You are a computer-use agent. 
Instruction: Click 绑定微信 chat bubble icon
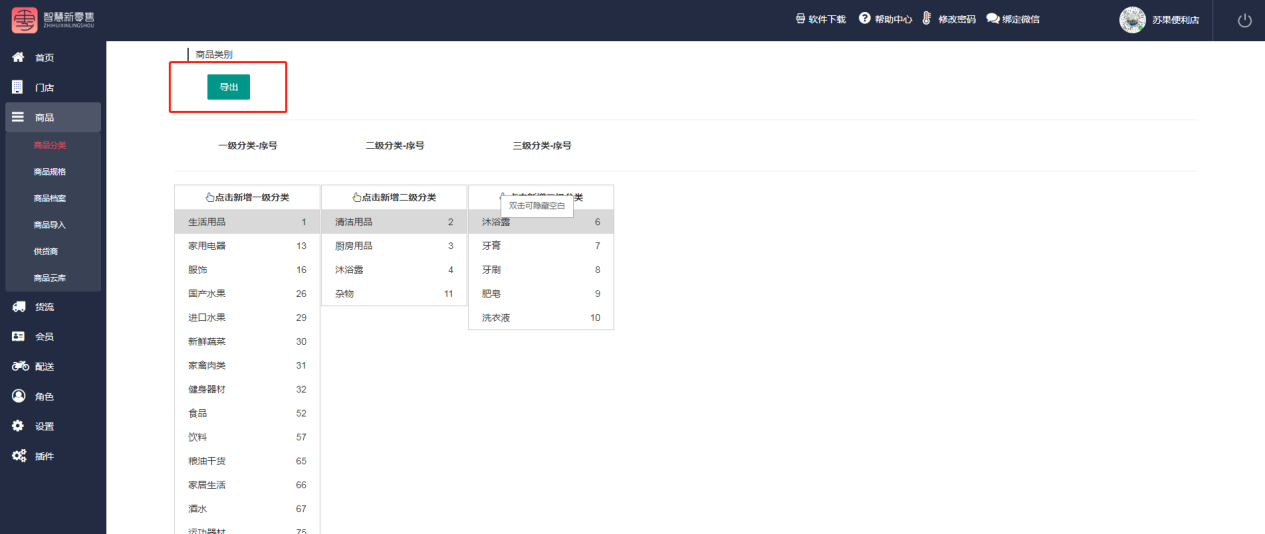(x=993, y=19)
